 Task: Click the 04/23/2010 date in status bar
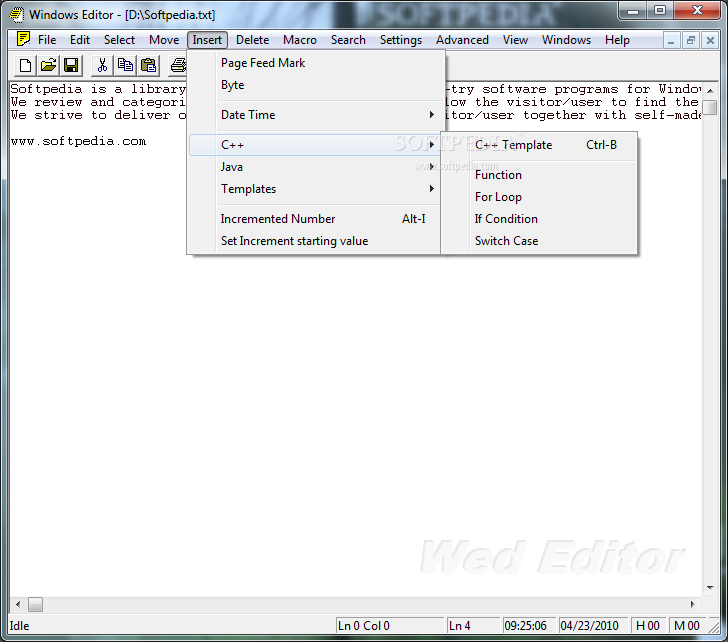click(x=593, y=626)
